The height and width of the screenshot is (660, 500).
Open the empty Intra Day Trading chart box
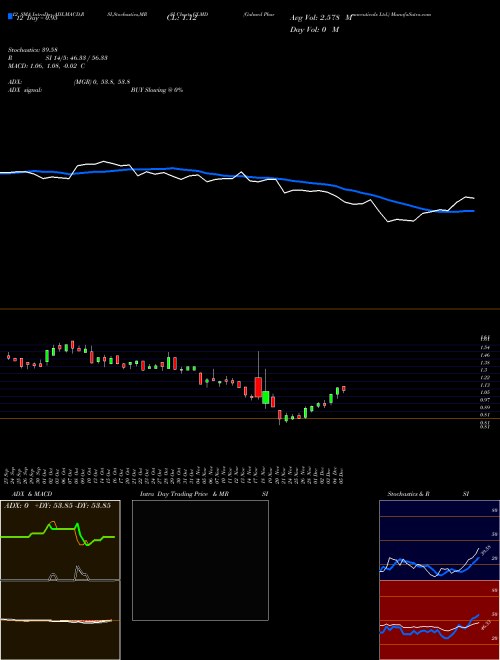(200, 560)
